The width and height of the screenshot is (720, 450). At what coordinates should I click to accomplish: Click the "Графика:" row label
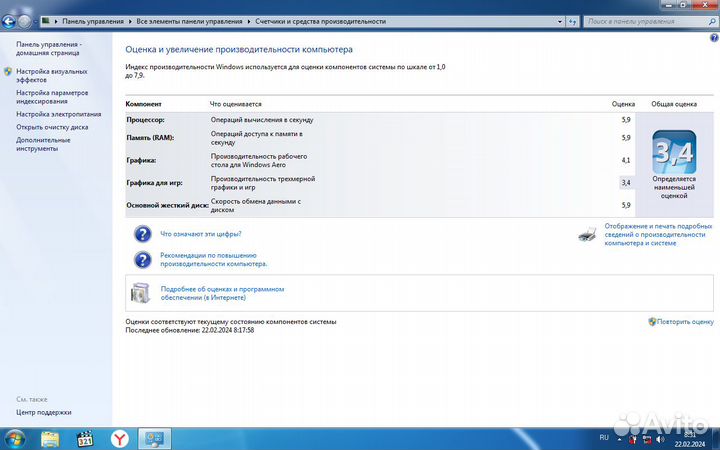(141, 160)
